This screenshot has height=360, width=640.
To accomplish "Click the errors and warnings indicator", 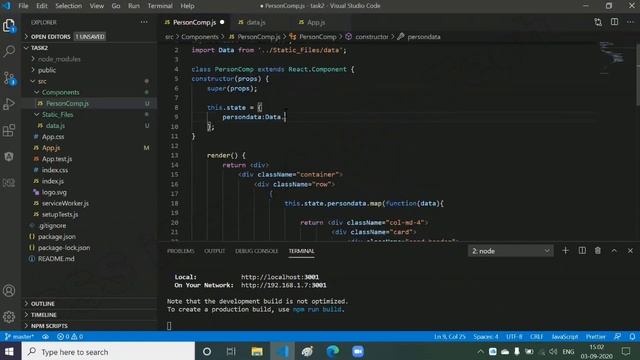I will click(70, 337).
